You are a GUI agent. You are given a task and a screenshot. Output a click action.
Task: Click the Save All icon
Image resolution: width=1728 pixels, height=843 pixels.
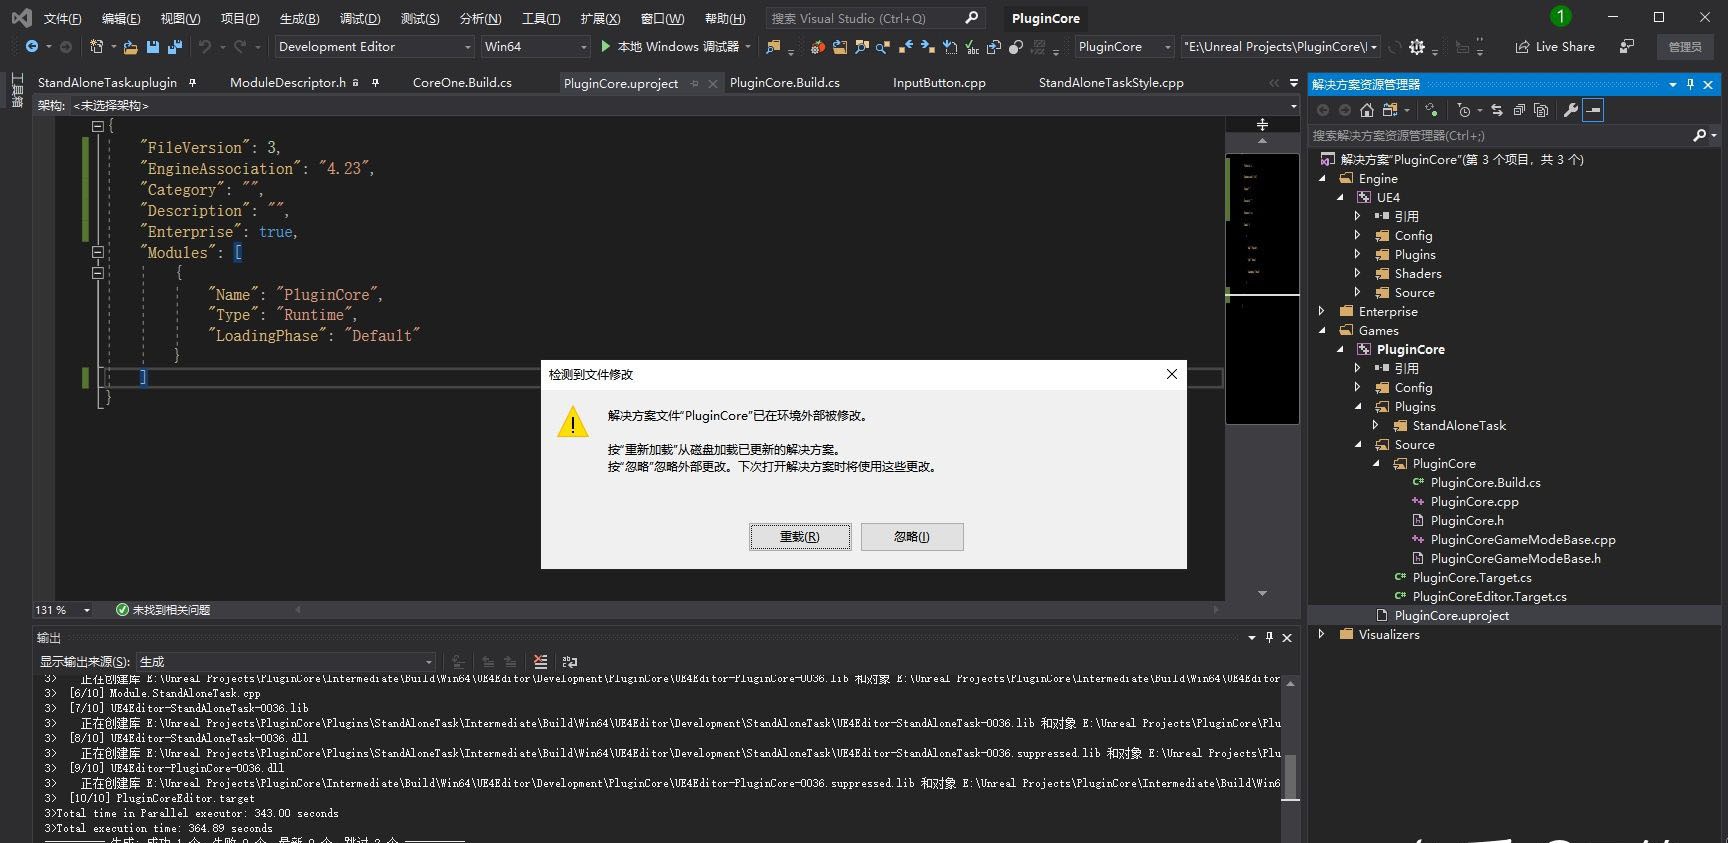click(x=175, y=47)
